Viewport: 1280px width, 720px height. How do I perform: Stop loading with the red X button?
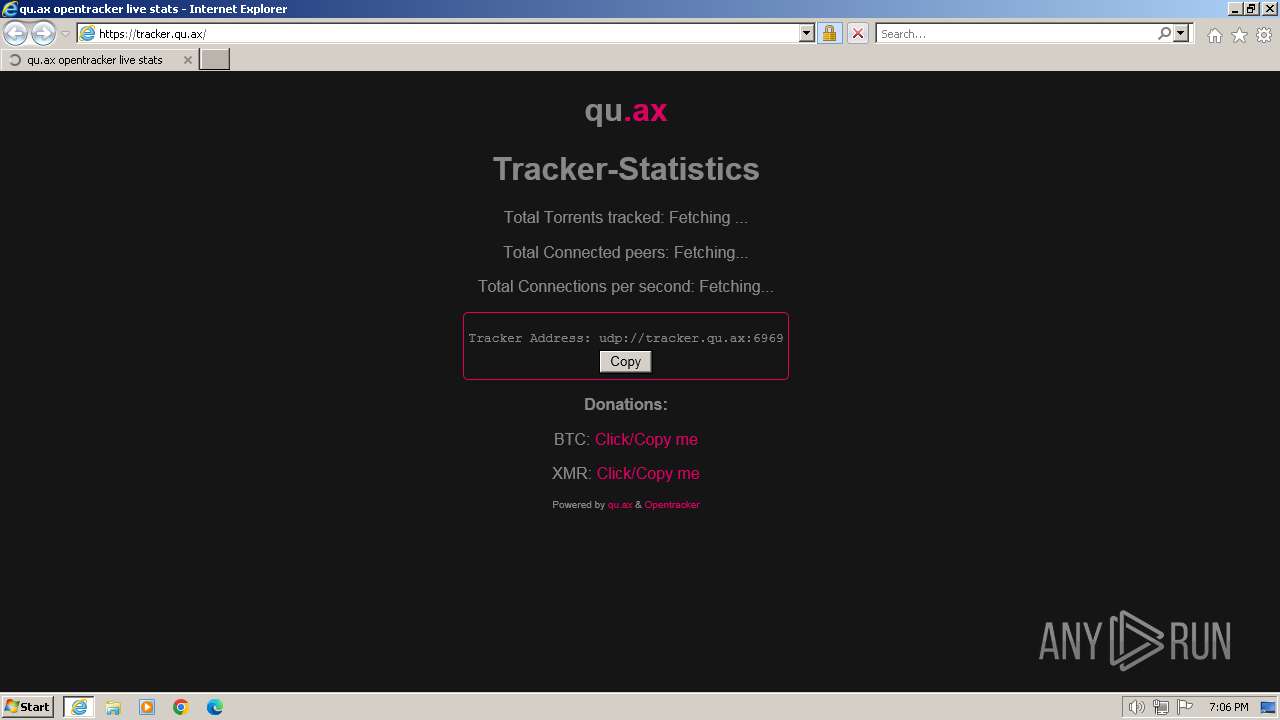pyautogui.click(x=857, y=34)
